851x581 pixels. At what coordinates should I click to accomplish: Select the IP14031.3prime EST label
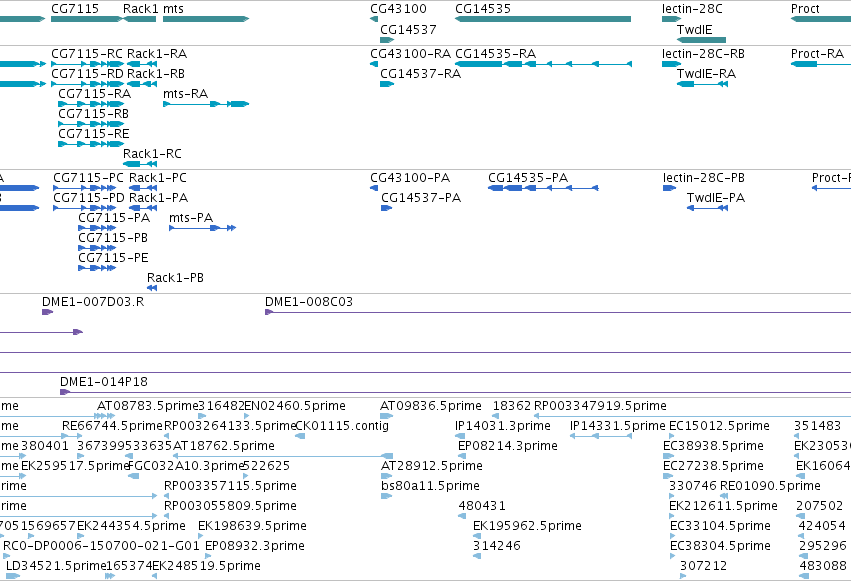tap(503, 426)
